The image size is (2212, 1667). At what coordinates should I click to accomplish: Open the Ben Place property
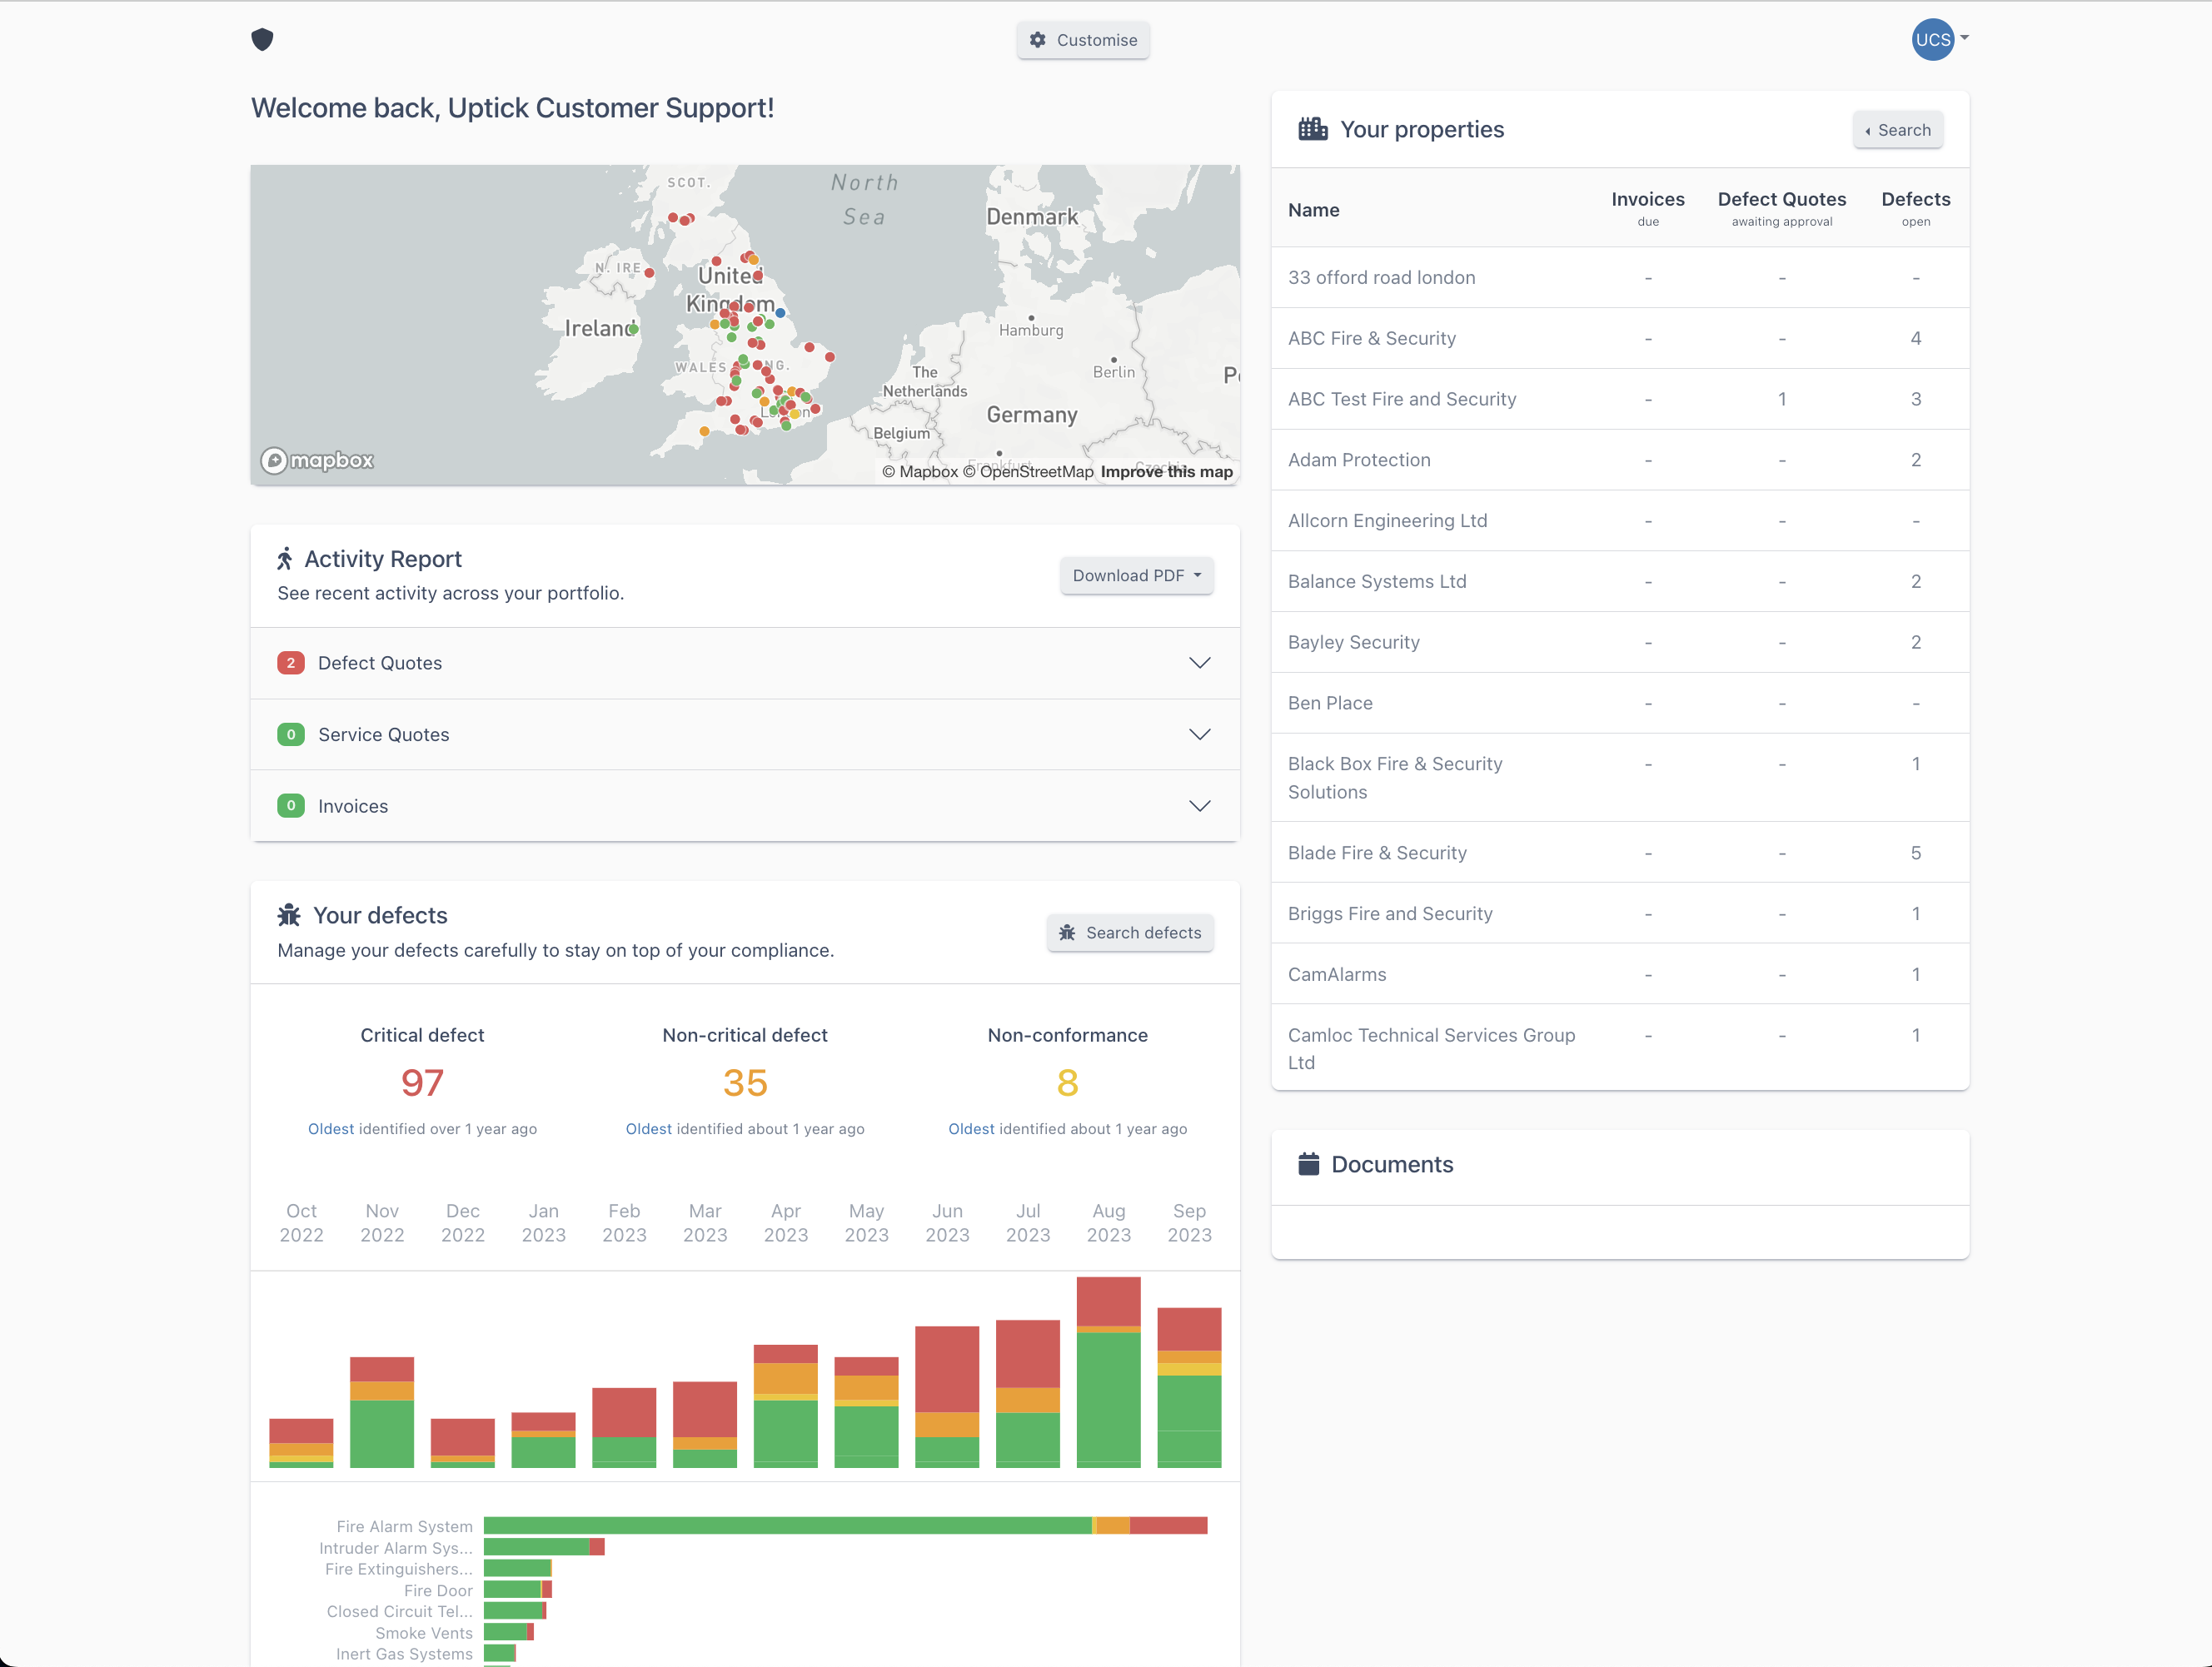1620,703
